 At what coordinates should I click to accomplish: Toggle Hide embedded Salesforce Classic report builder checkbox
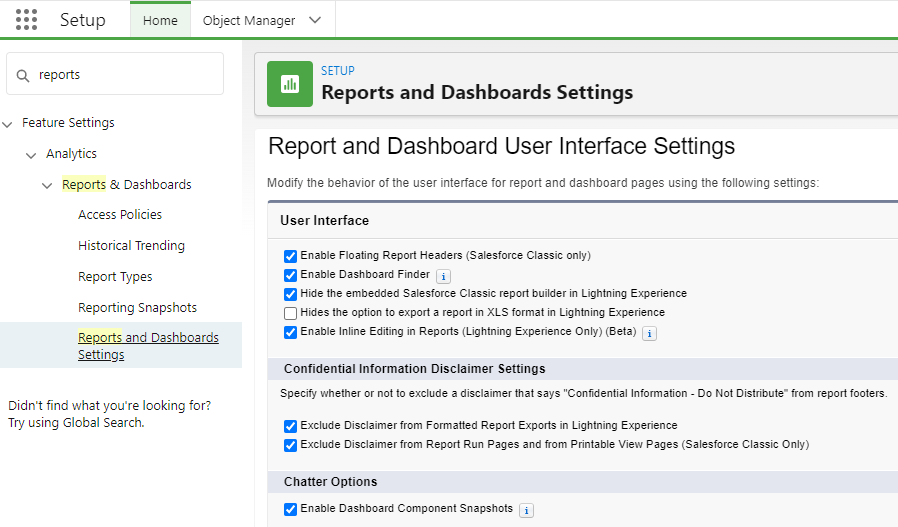point(290,294)
